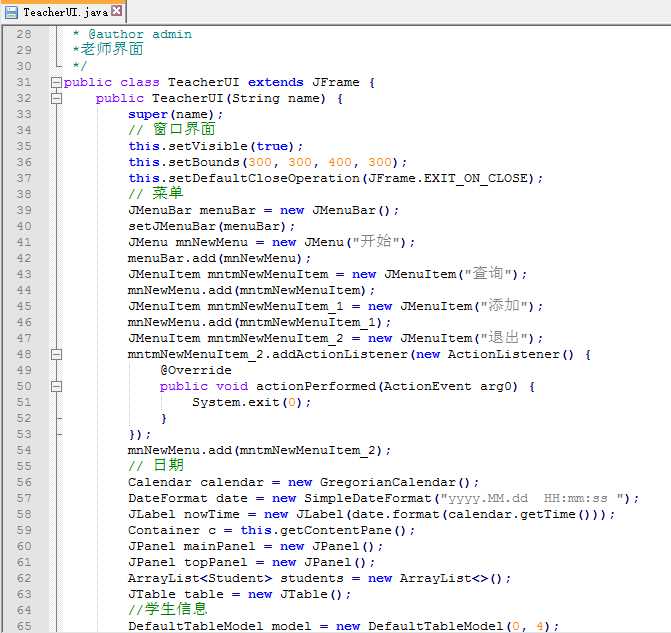This screenshot has width=671, height=633.
Task: Click line number 65 in the margin
Action: (x=24, y=626)
